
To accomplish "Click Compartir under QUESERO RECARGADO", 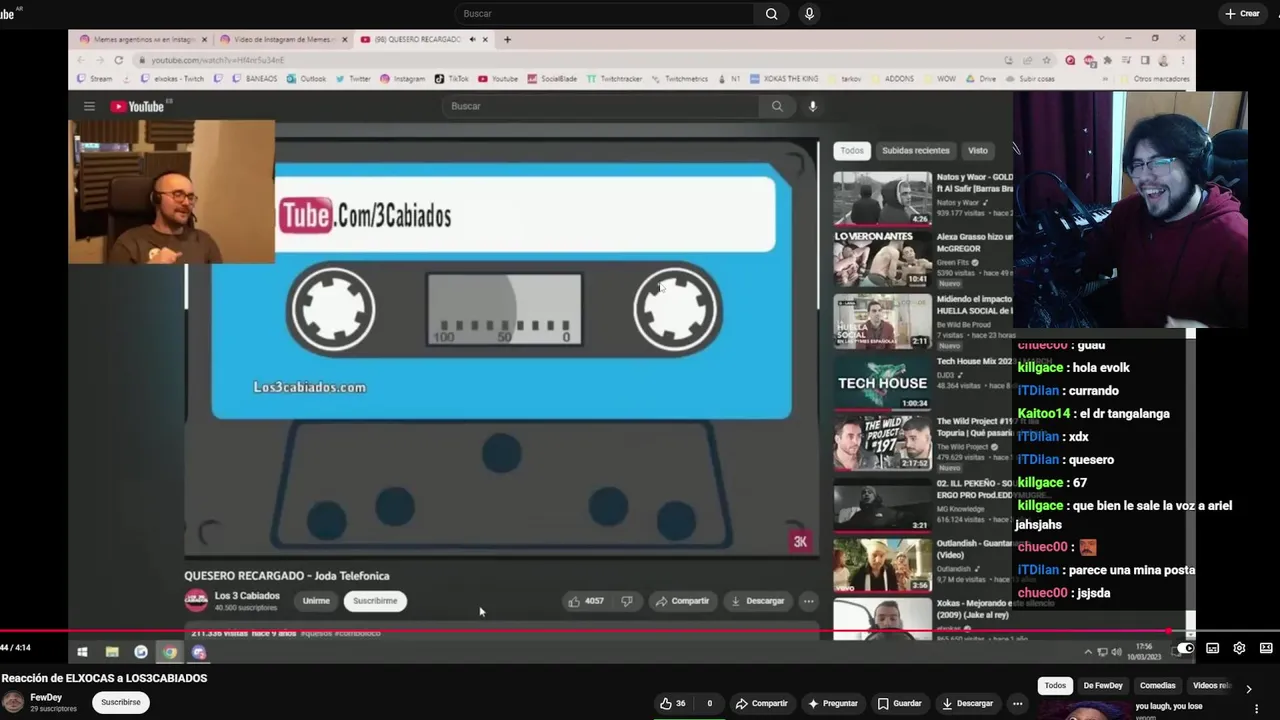I will [682, 601].
